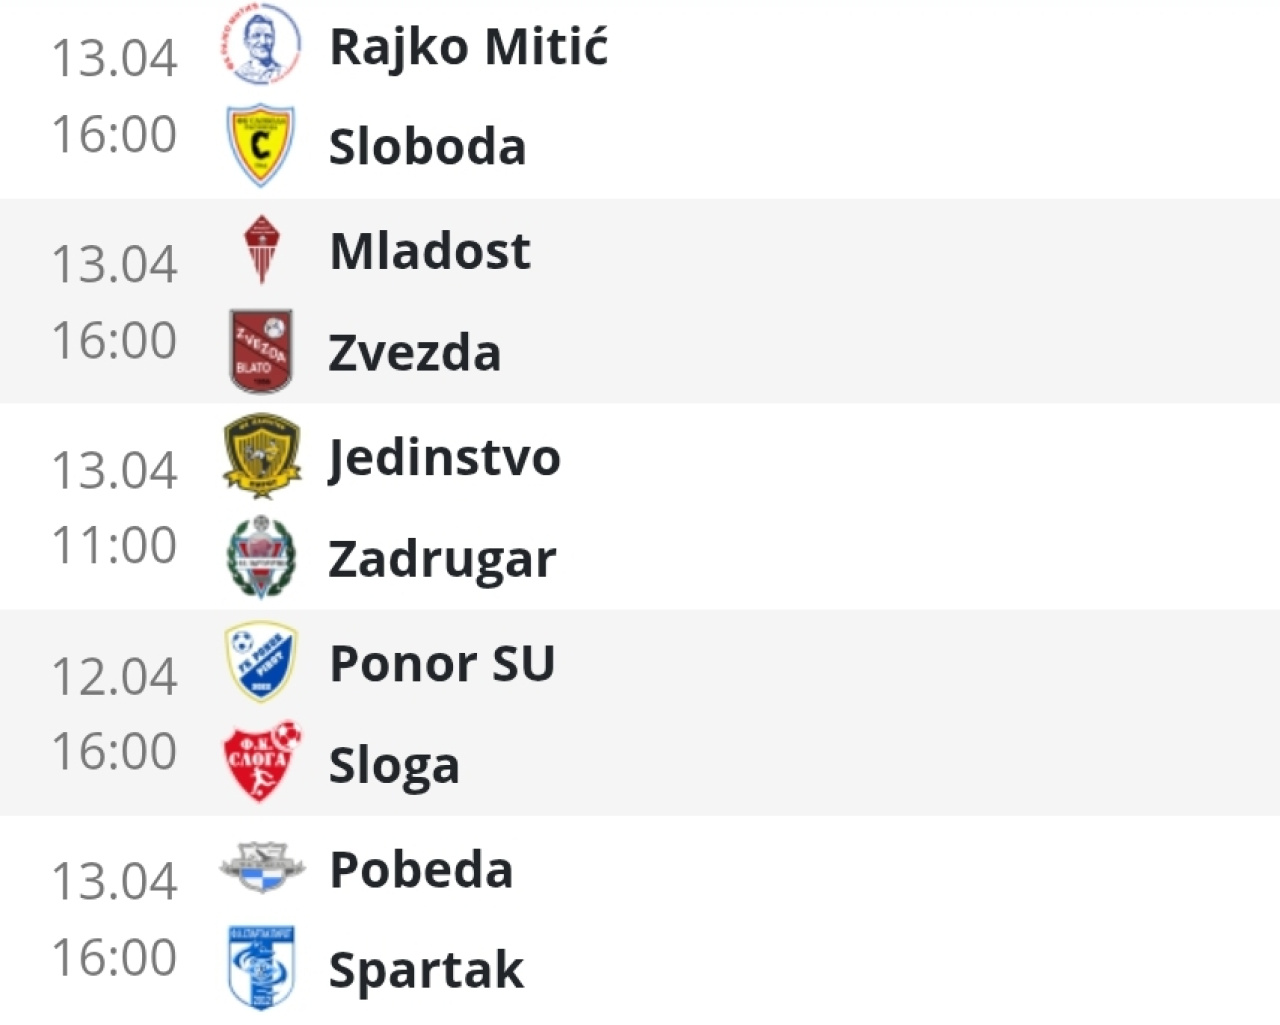Select the Jedinstvo team name
1280x1025 pixels.
tap(444, 458)
